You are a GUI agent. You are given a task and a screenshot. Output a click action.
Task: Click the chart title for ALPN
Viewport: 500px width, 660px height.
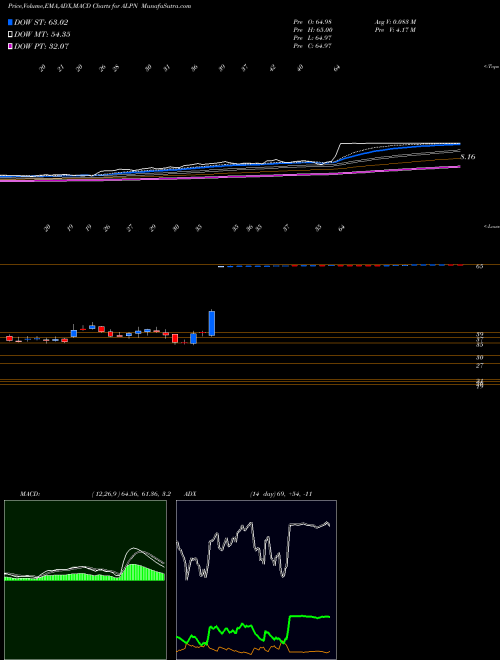coord(99,6)
